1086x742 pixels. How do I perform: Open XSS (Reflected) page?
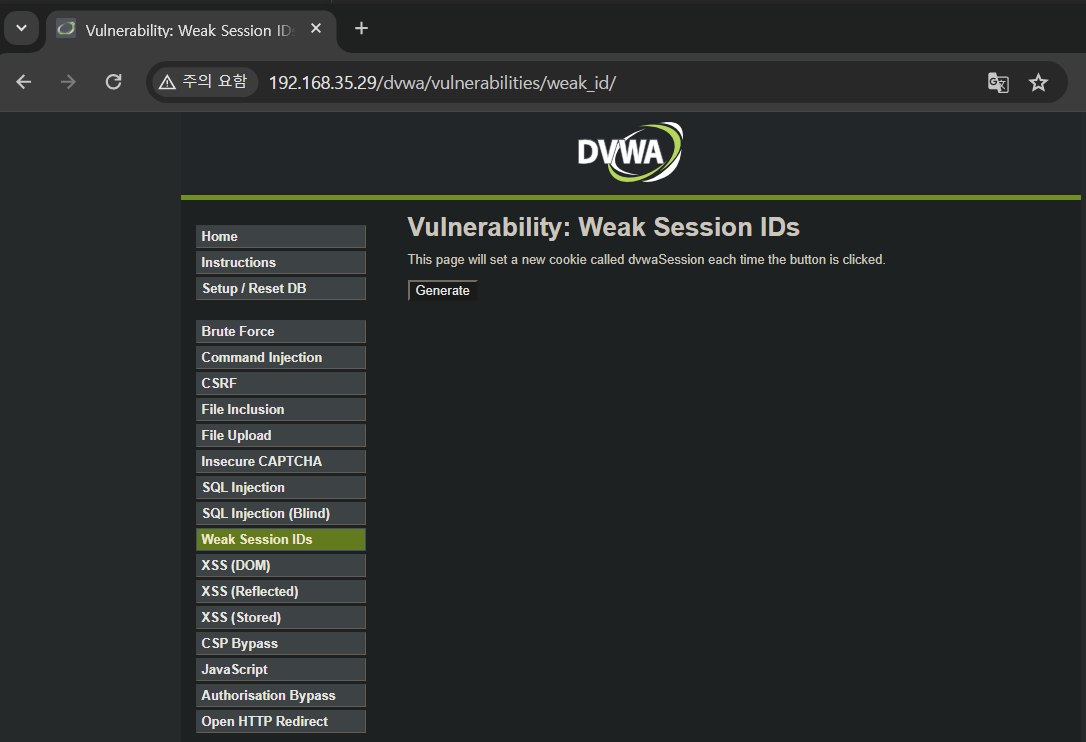[x=281, y=591]
